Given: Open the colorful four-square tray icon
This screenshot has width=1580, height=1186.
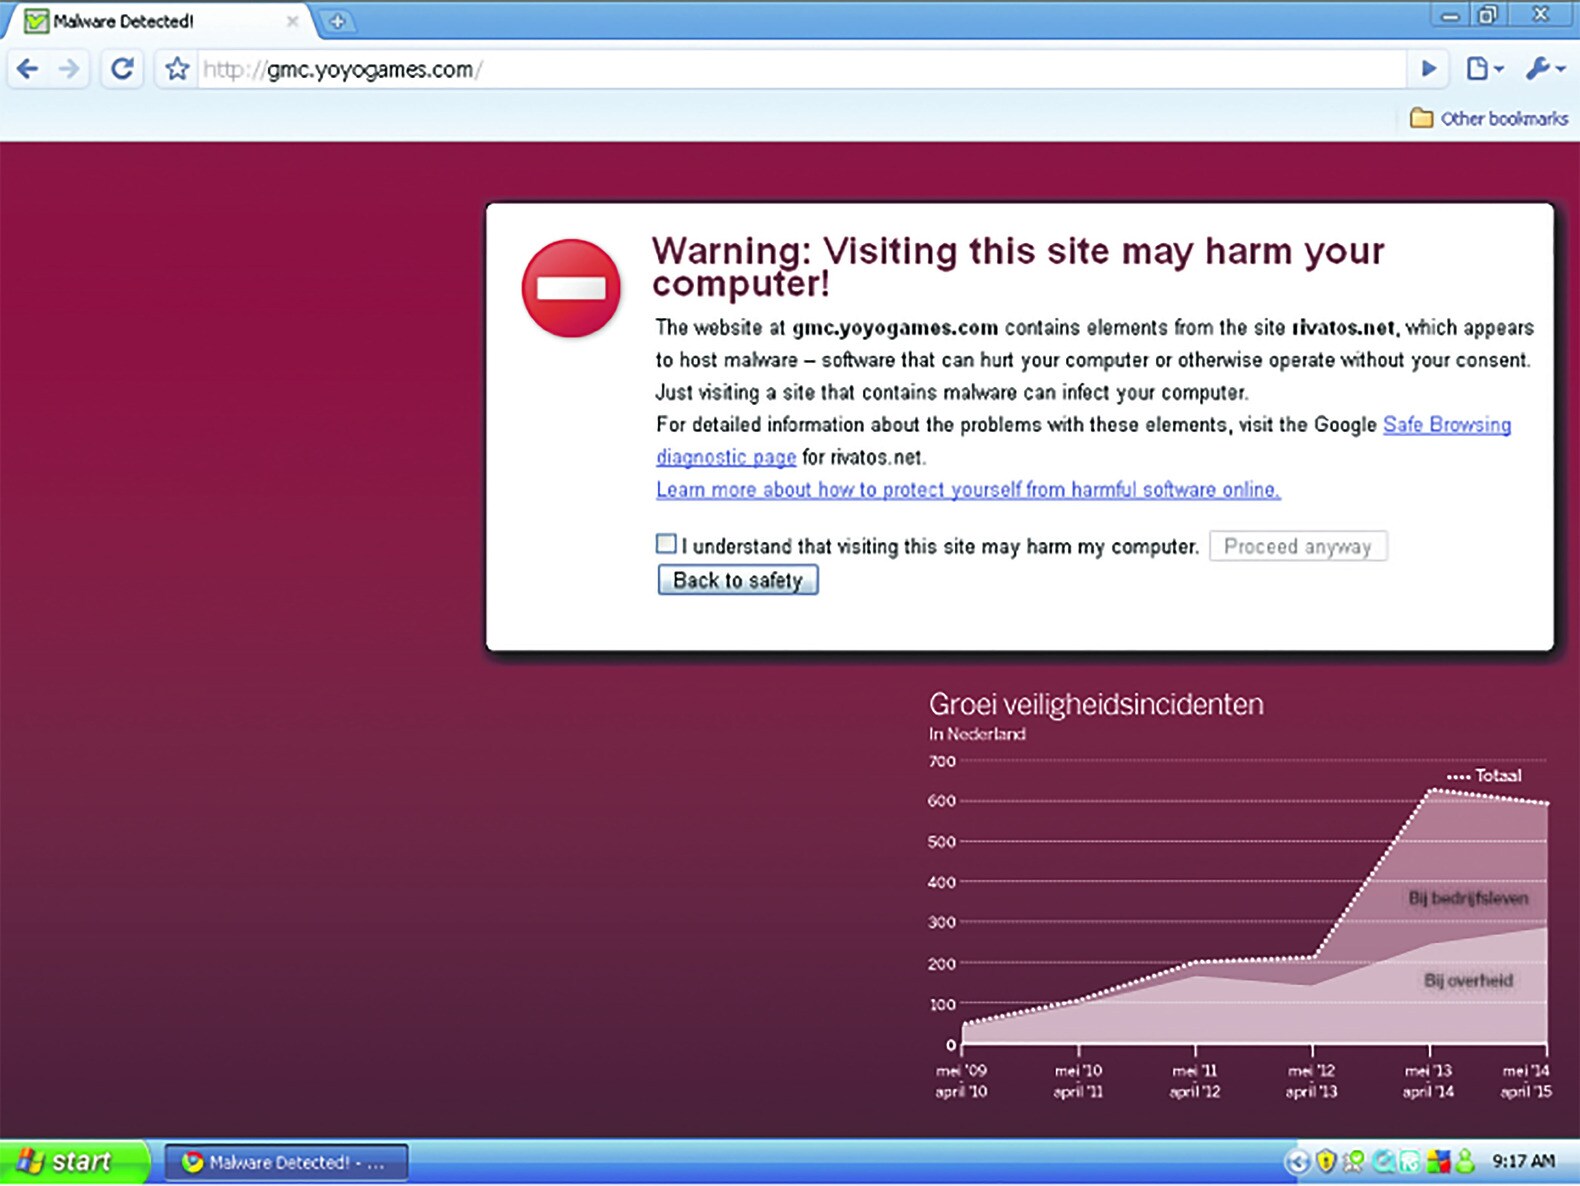Looking at the screenshot, I should pyautogui.click(x=1438, y=1162).
